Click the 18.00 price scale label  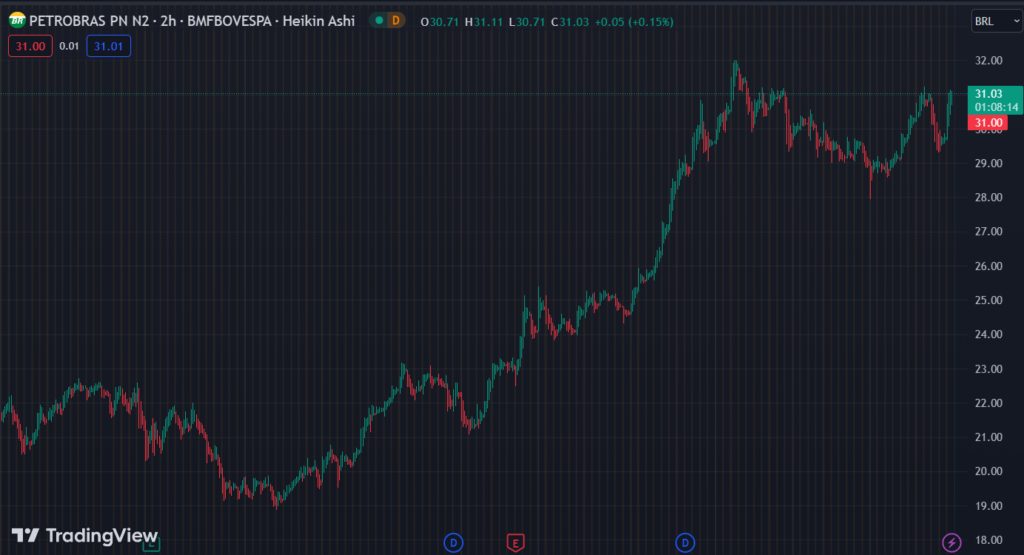989,540
